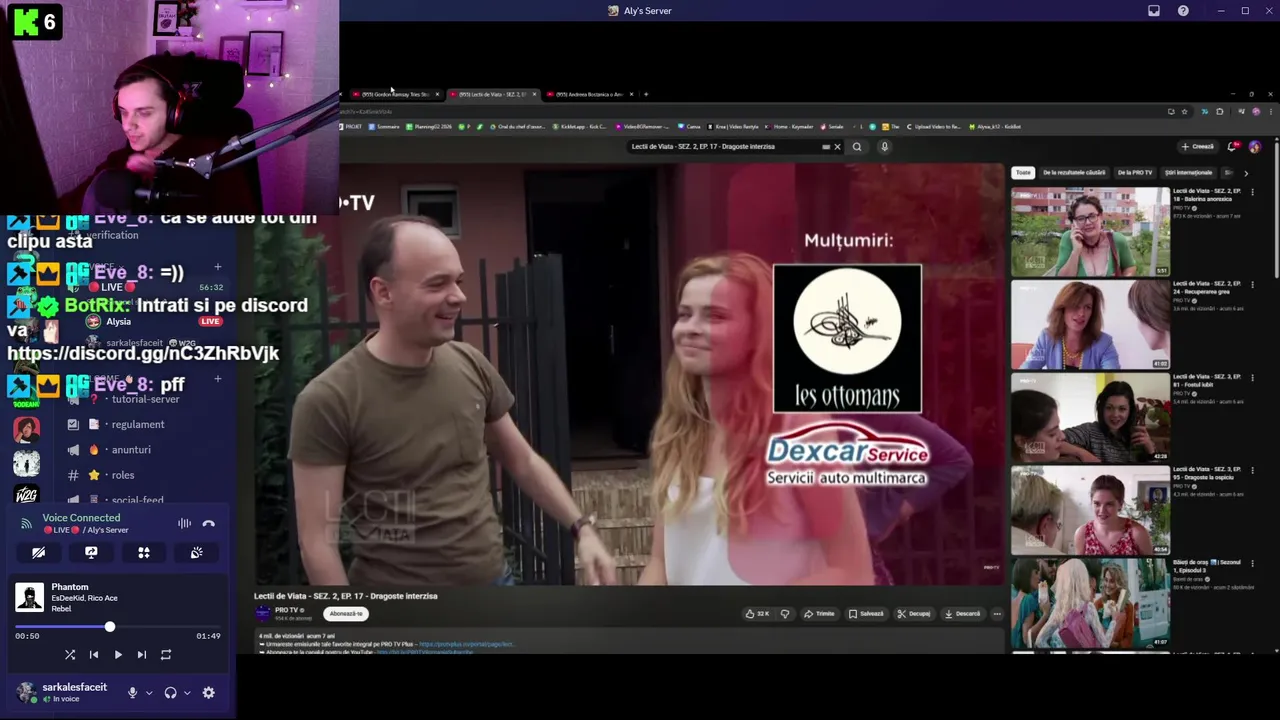This screenshot has width=1280, height=720.
Task: Open the tutorial-server channel
Action: [144, 399]
